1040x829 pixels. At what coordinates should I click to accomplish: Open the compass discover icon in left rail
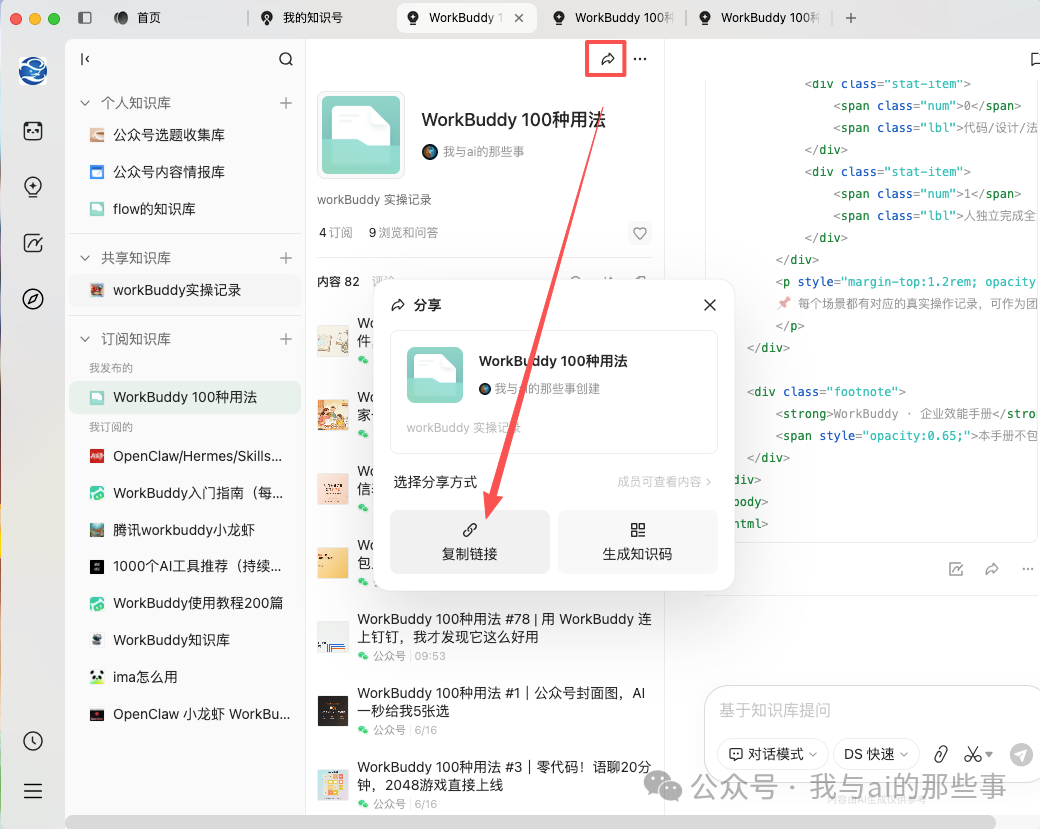(x=32, y=299)
